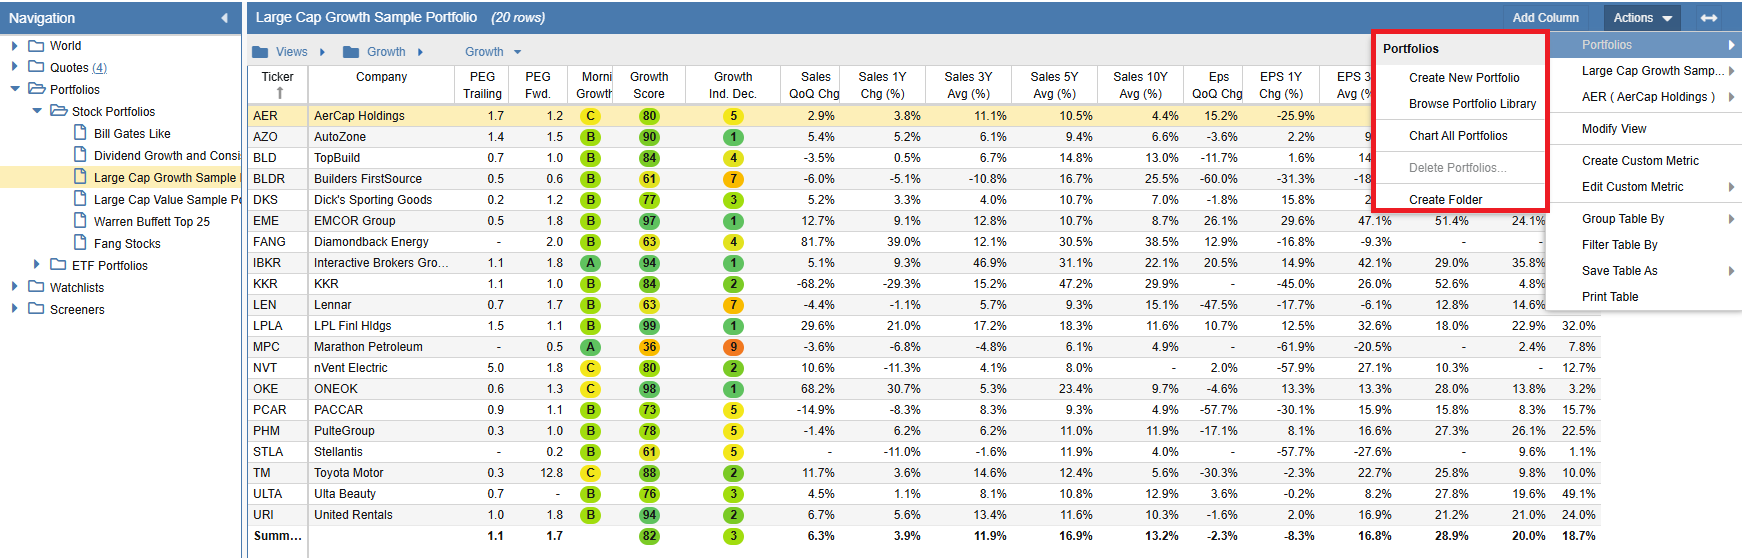Open Edit Custom Metric submenu

coord(1644,187)
